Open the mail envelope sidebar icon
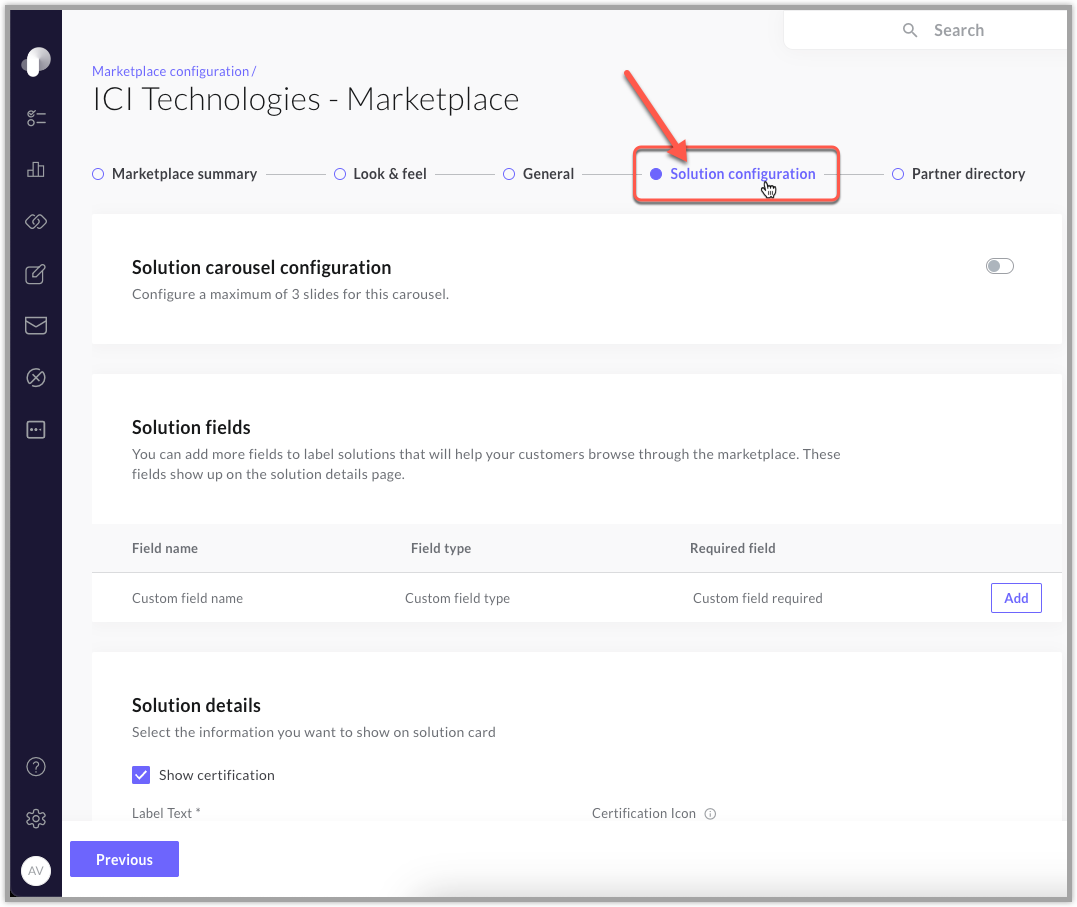1077x907 pixels. tap(36, 326)
